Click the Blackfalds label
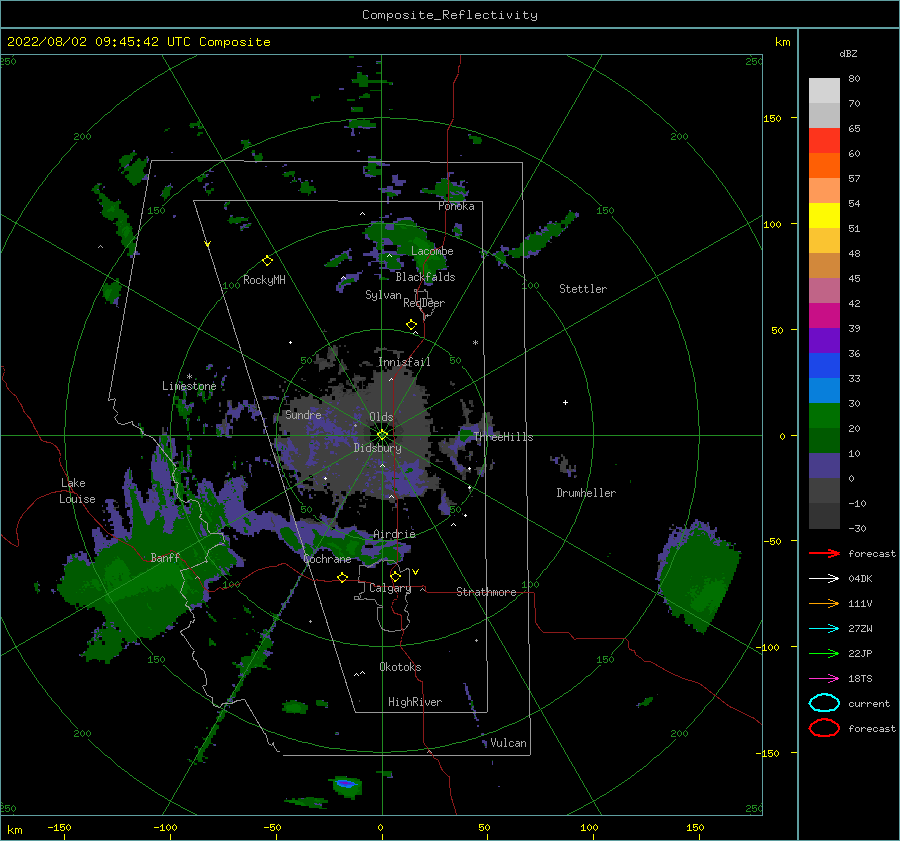Image resolution: width=900 pixels, height=841 pixels. [x=425, y=277]
